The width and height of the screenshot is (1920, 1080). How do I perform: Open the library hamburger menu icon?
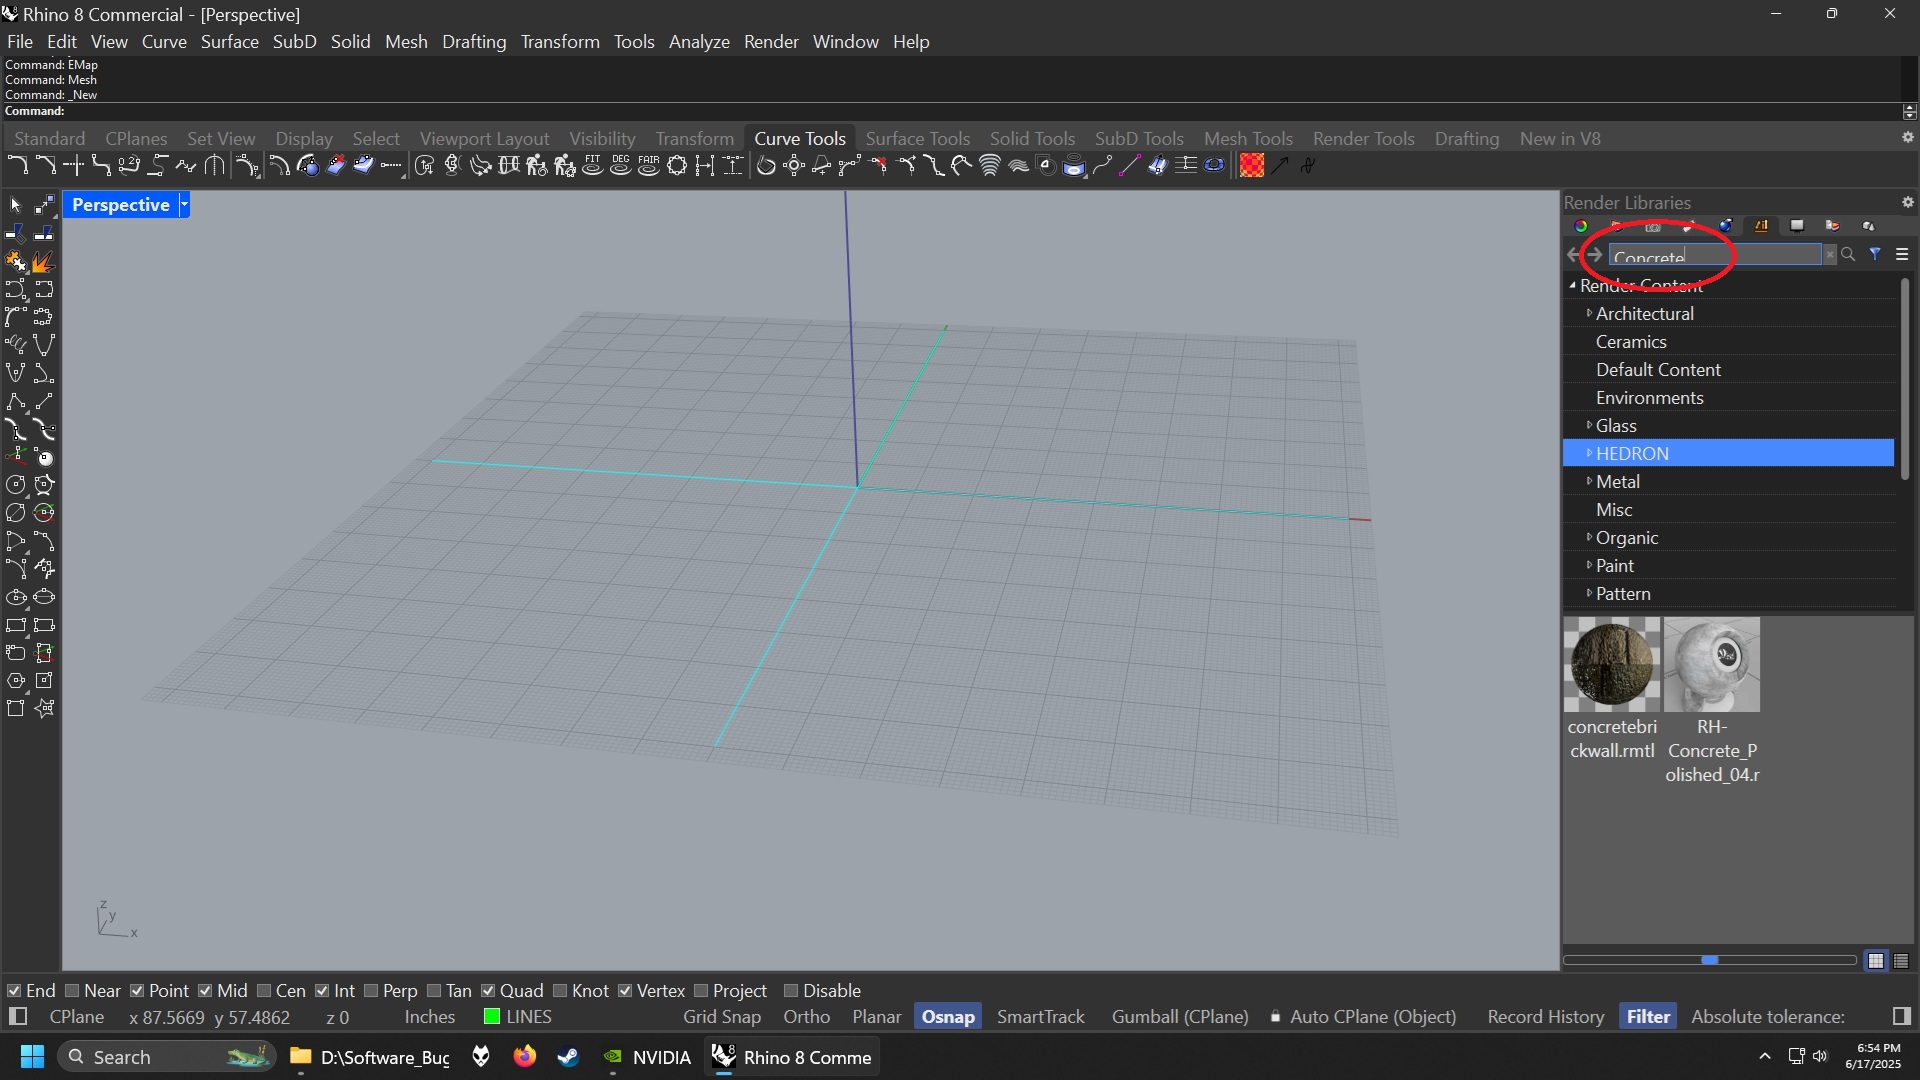pos(1902,255)
